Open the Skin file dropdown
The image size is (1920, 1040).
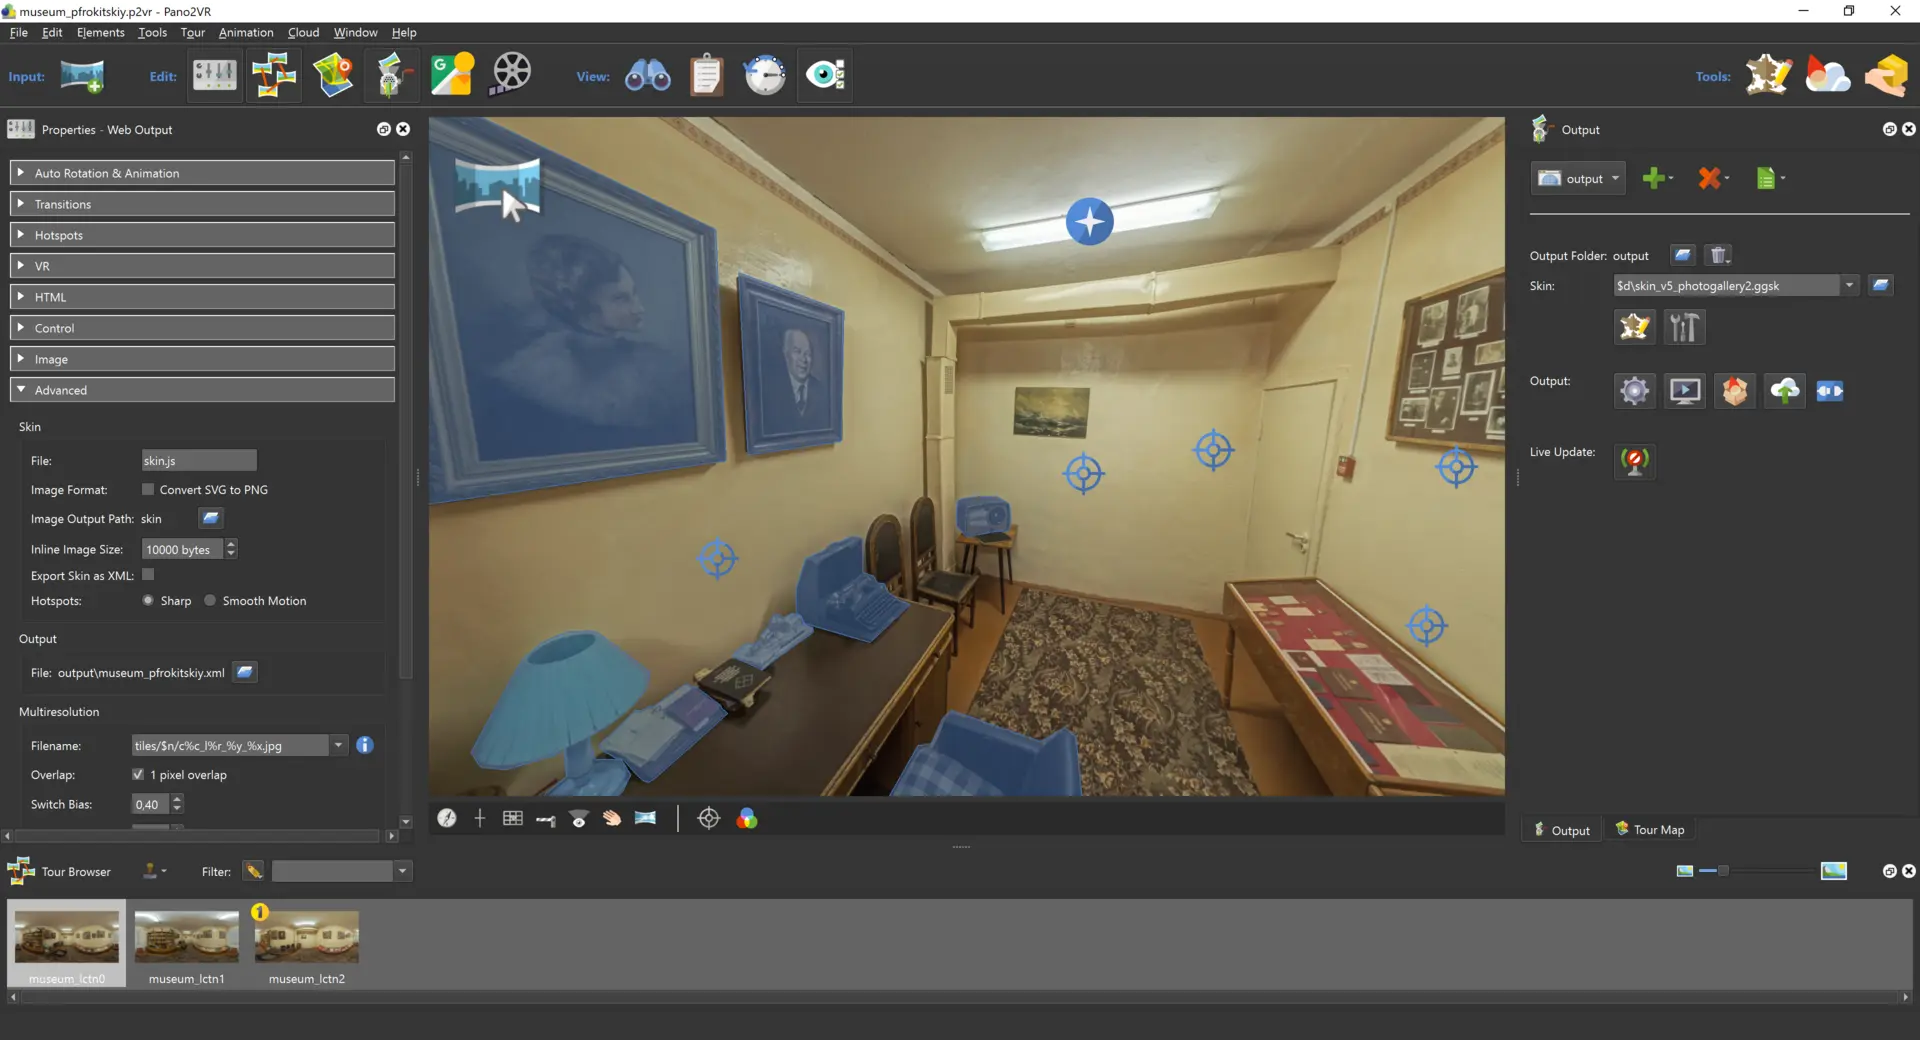(1849, 286)
